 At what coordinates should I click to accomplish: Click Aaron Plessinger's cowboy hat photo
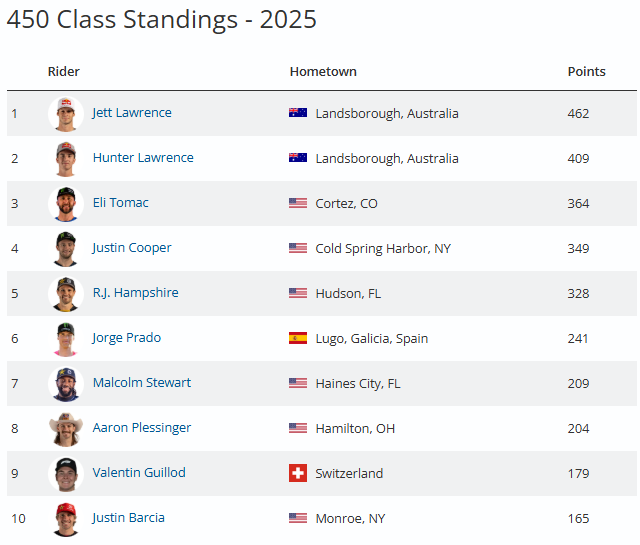click(x=65, y=429)
